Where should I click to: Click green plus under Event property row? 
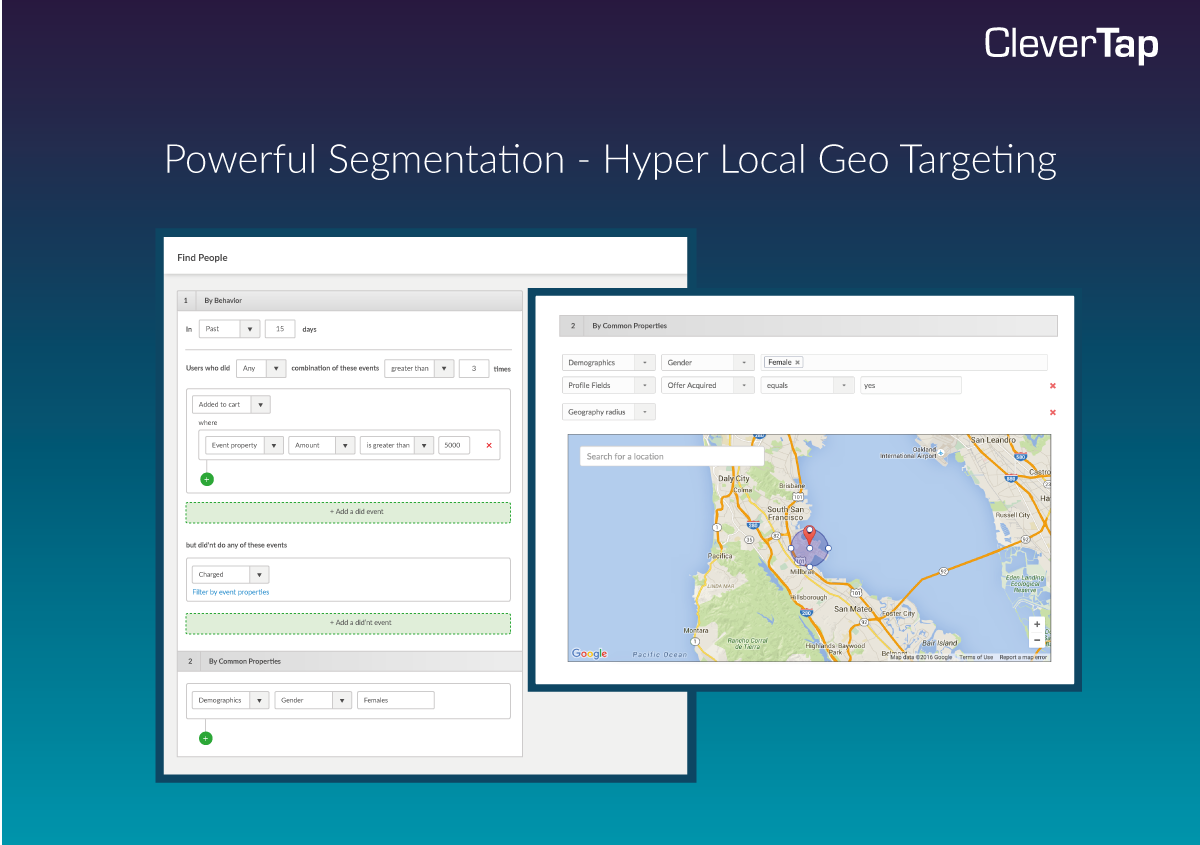click(x=207, y=479)
